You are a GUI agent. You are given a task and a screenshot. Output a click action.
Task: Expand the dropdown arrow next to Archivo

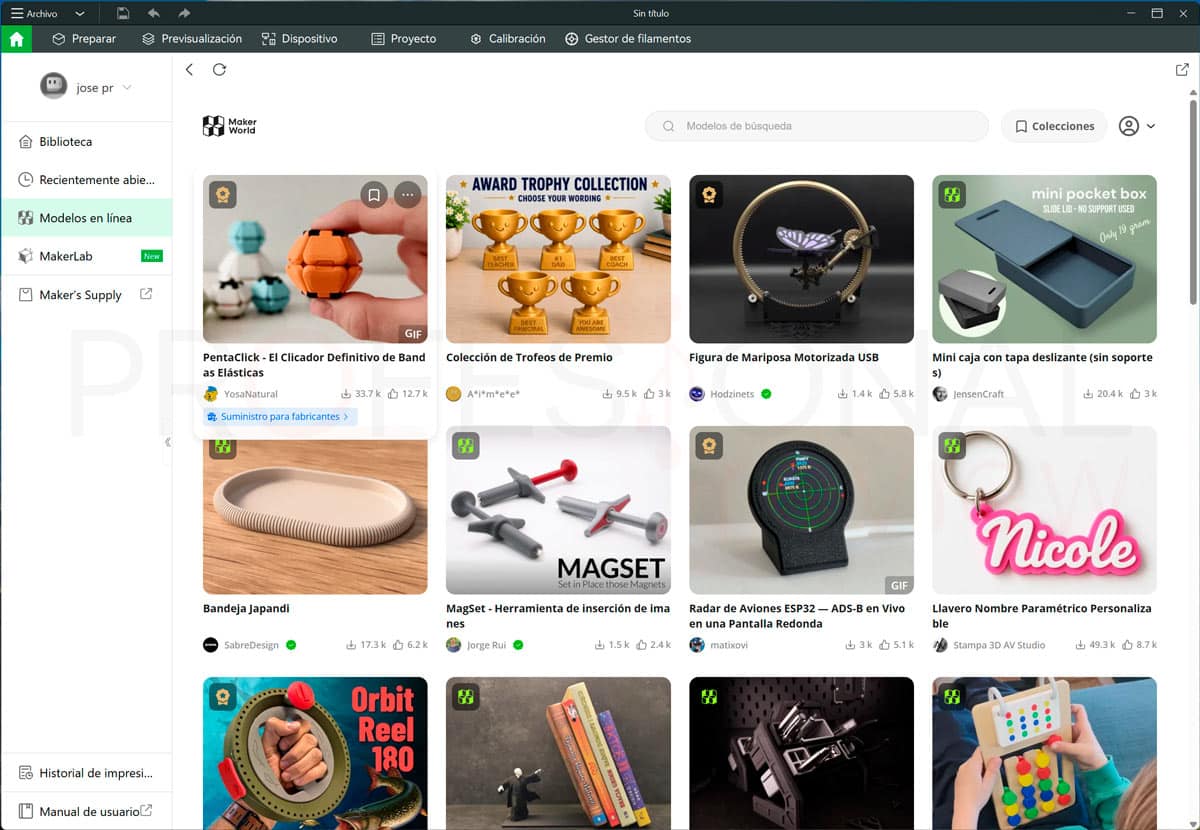click(80, 14)
